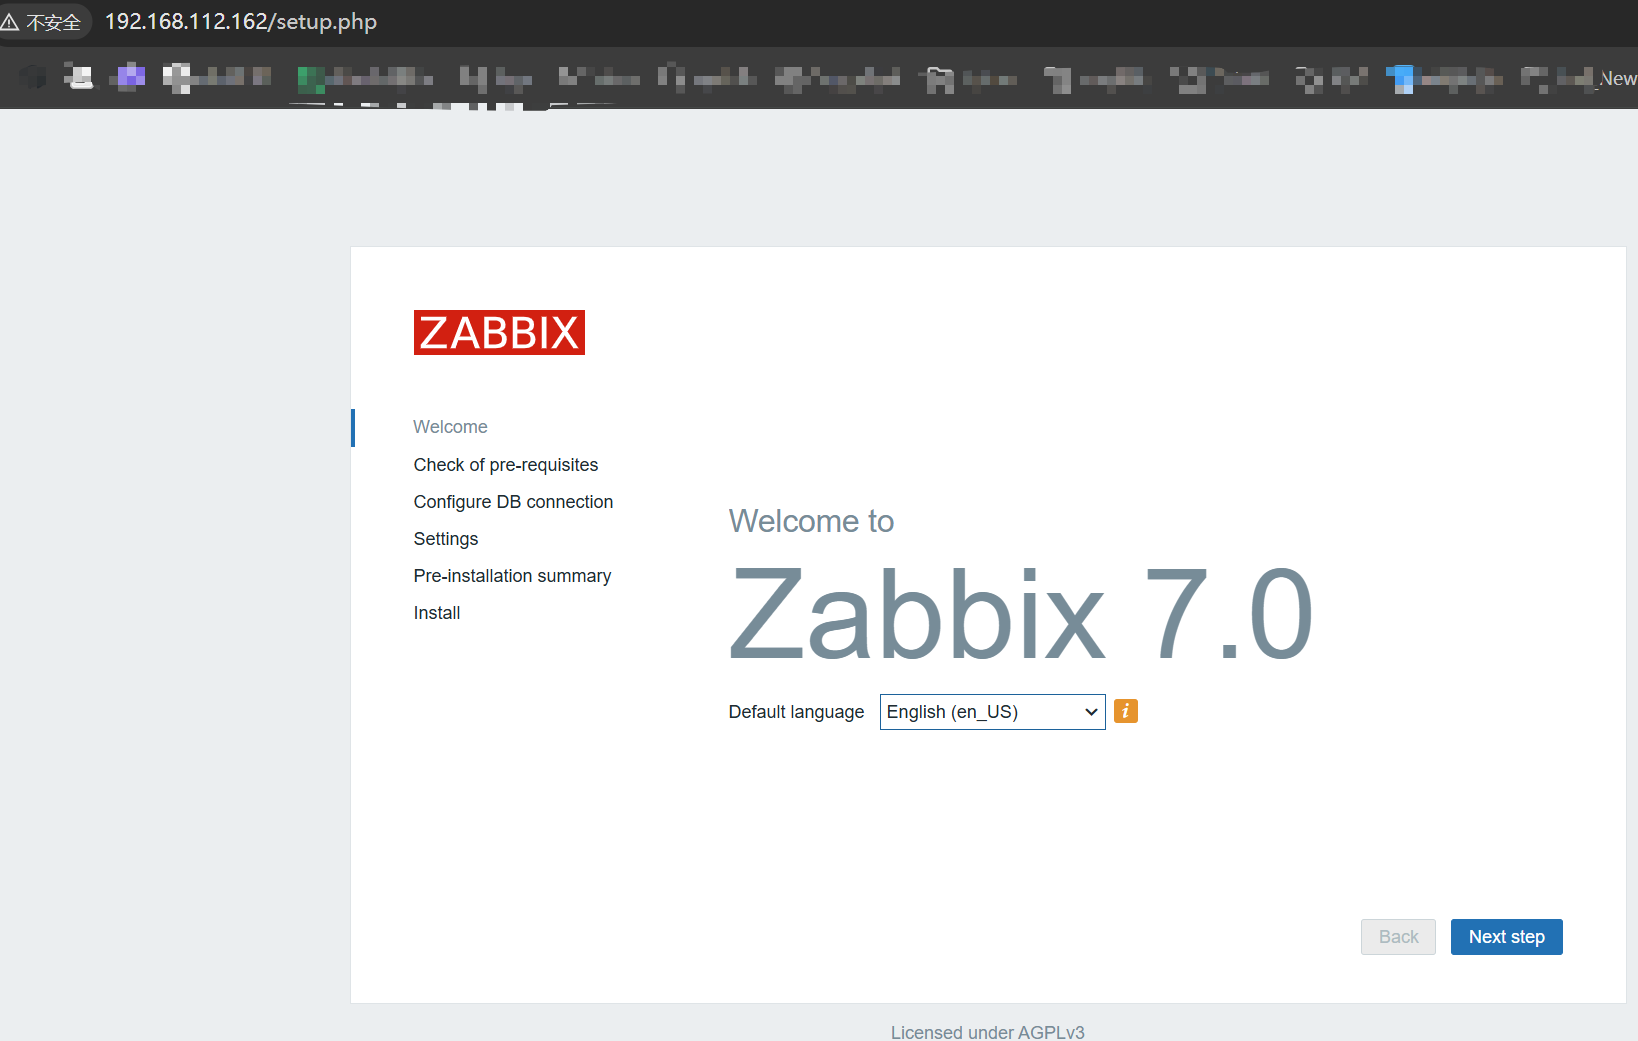Select the 'Welcome' step in sidebar
This screenshot has height=1041, width=1638.
coord(450,427)
